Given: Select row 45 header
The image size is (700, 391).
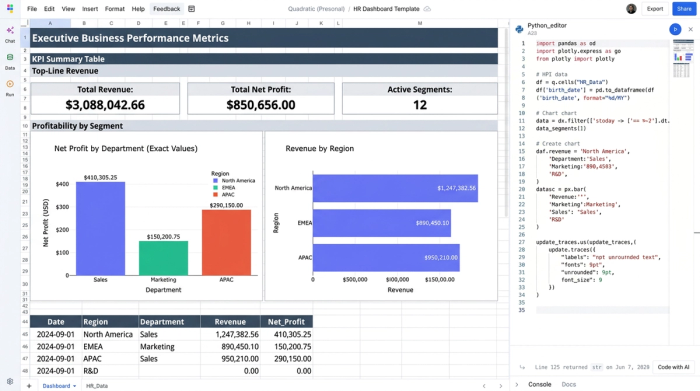Looking at the screenshot, I should point(25,334).
